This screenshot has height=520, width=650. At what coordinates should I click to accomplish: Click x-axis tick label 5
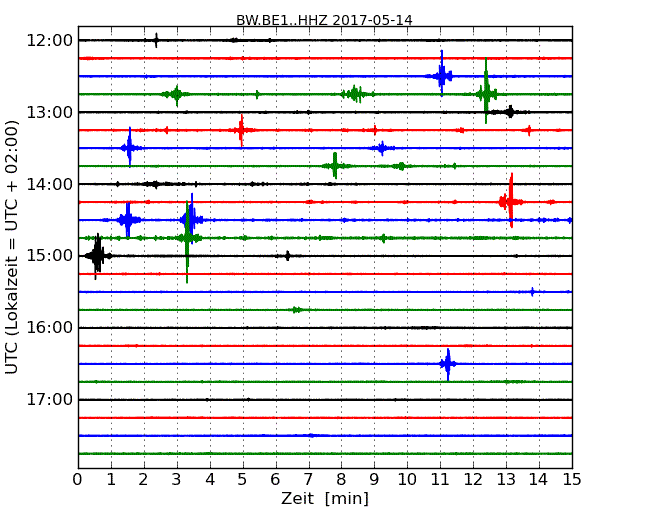[x=243, y=480]
